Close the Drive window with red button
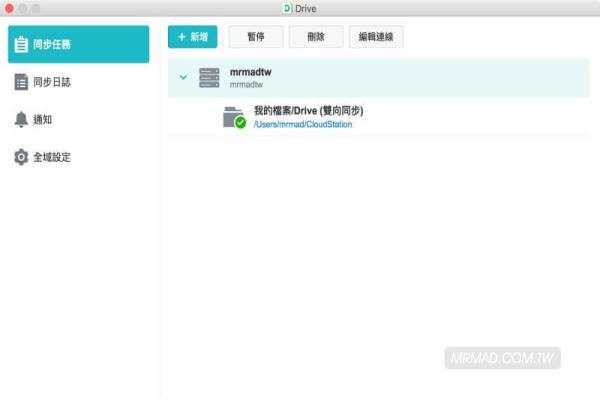Viewport: 600px width, 400px height. click(9, 8)
